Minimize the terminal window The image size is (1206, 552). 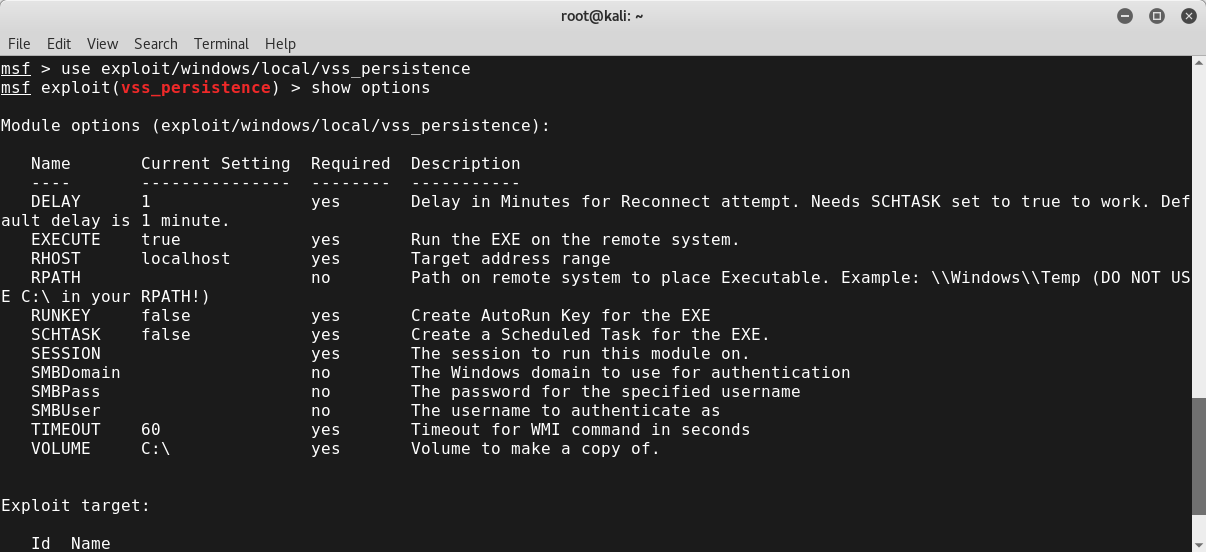click(x=1127, y=16)
